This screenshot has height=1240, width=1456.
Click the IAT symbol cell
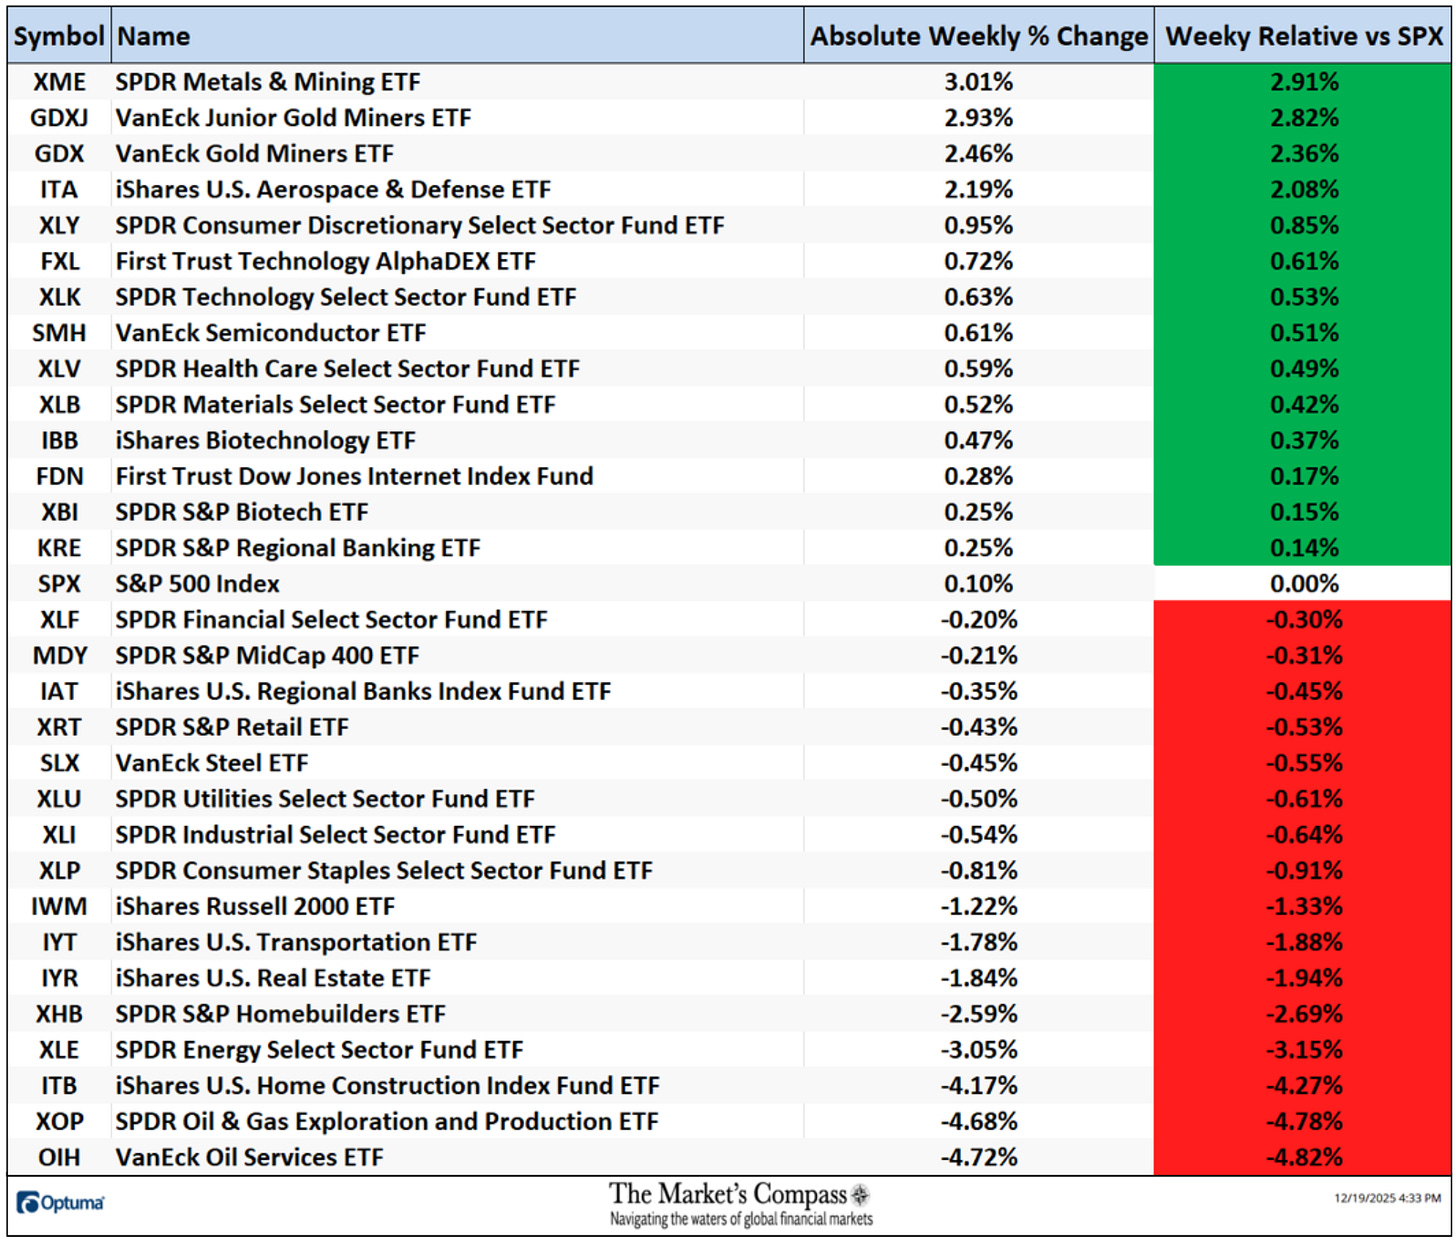point(59,692)
